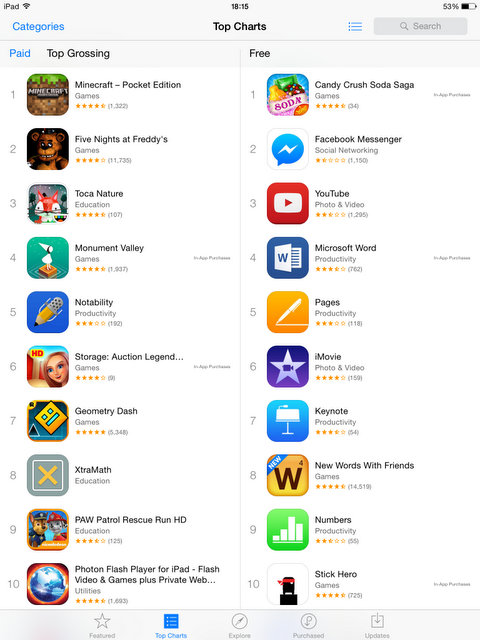Open the Categories link
The width and height of the screenshot is (480, 640).
(38, 27)
